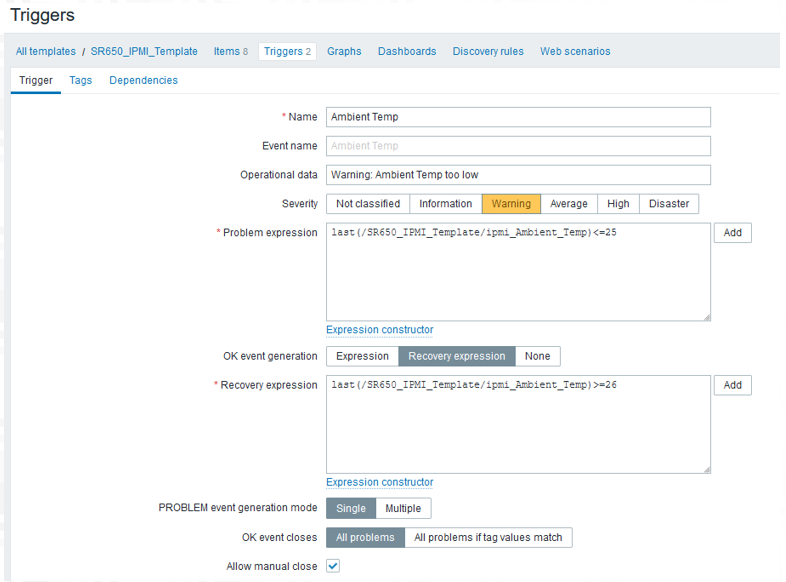Click Add next to Recovery expression
The height and width of the screenshot is (582, 786).
coord(732,385)
